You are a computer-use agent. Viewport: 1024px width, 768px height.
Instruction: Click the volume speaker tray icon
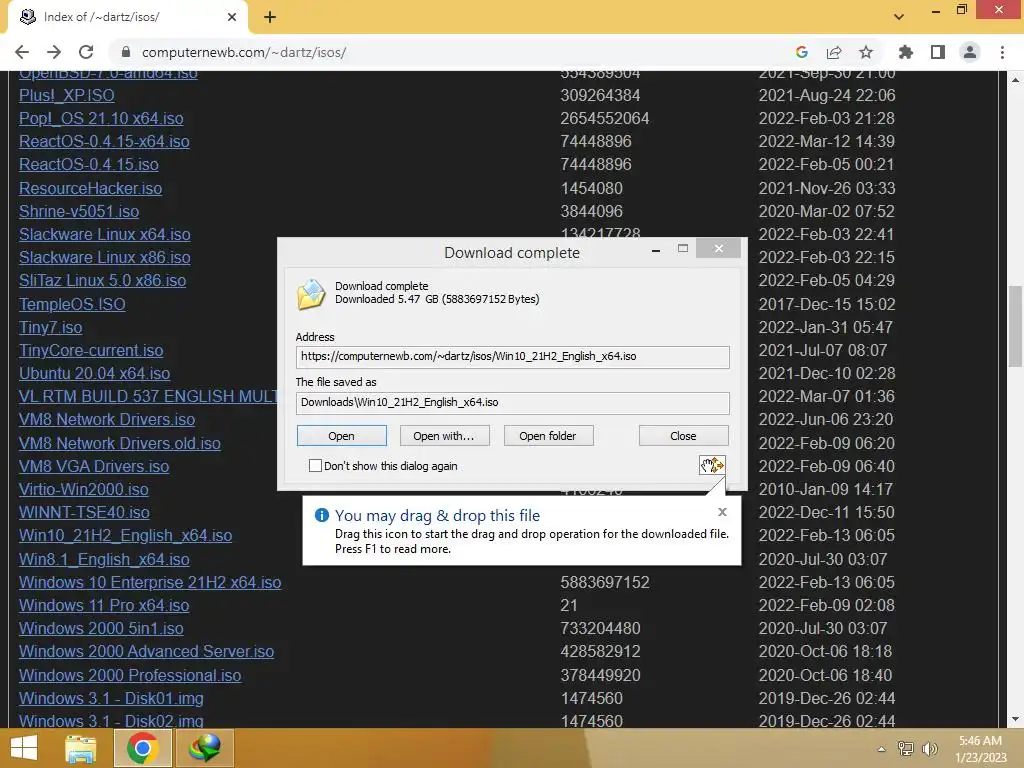(929, 749)
